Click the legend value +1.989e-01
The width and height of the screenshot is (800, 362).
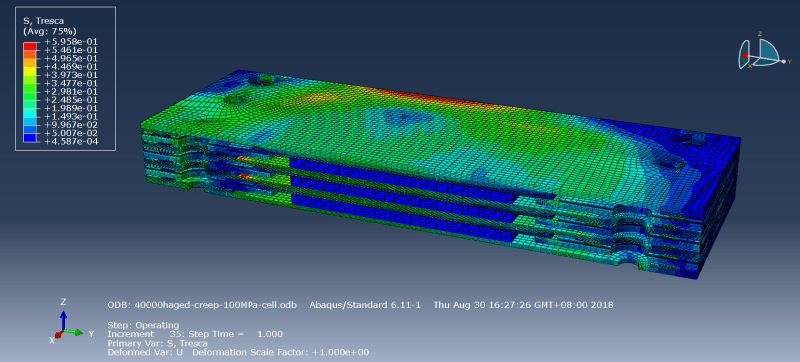coord(72,108)
